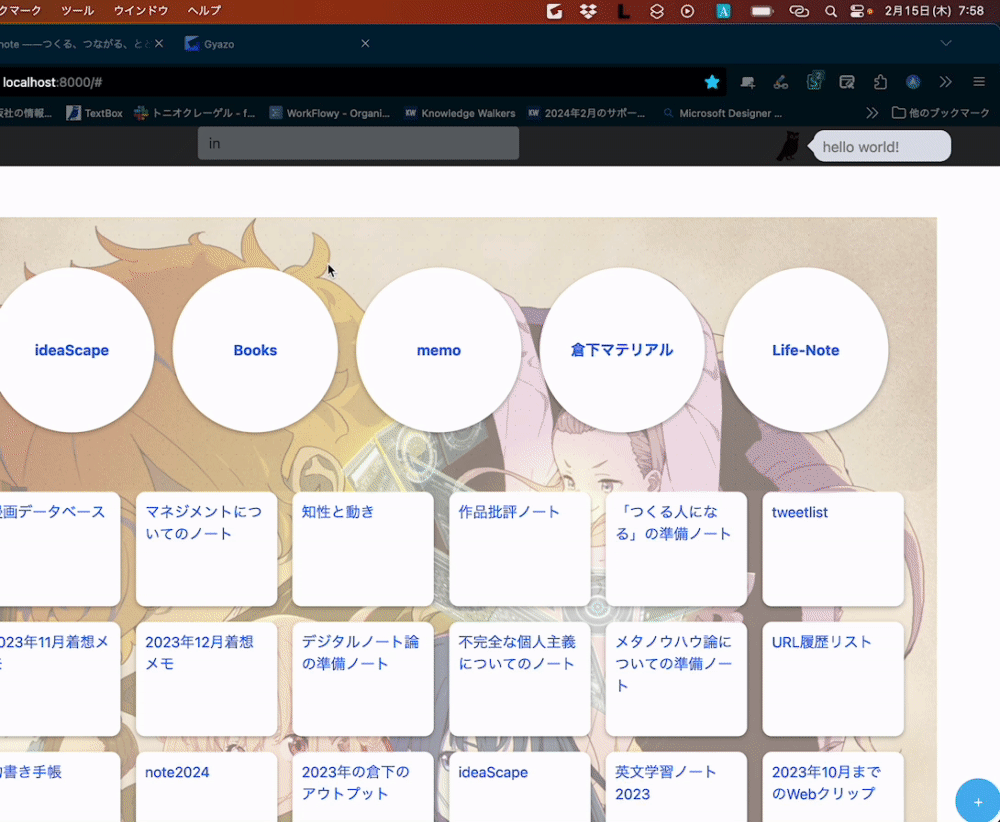Open the 不完全な個人主義についてのノート card
The height and width of the screenshot is (822, 1000).
click(520, 679)
